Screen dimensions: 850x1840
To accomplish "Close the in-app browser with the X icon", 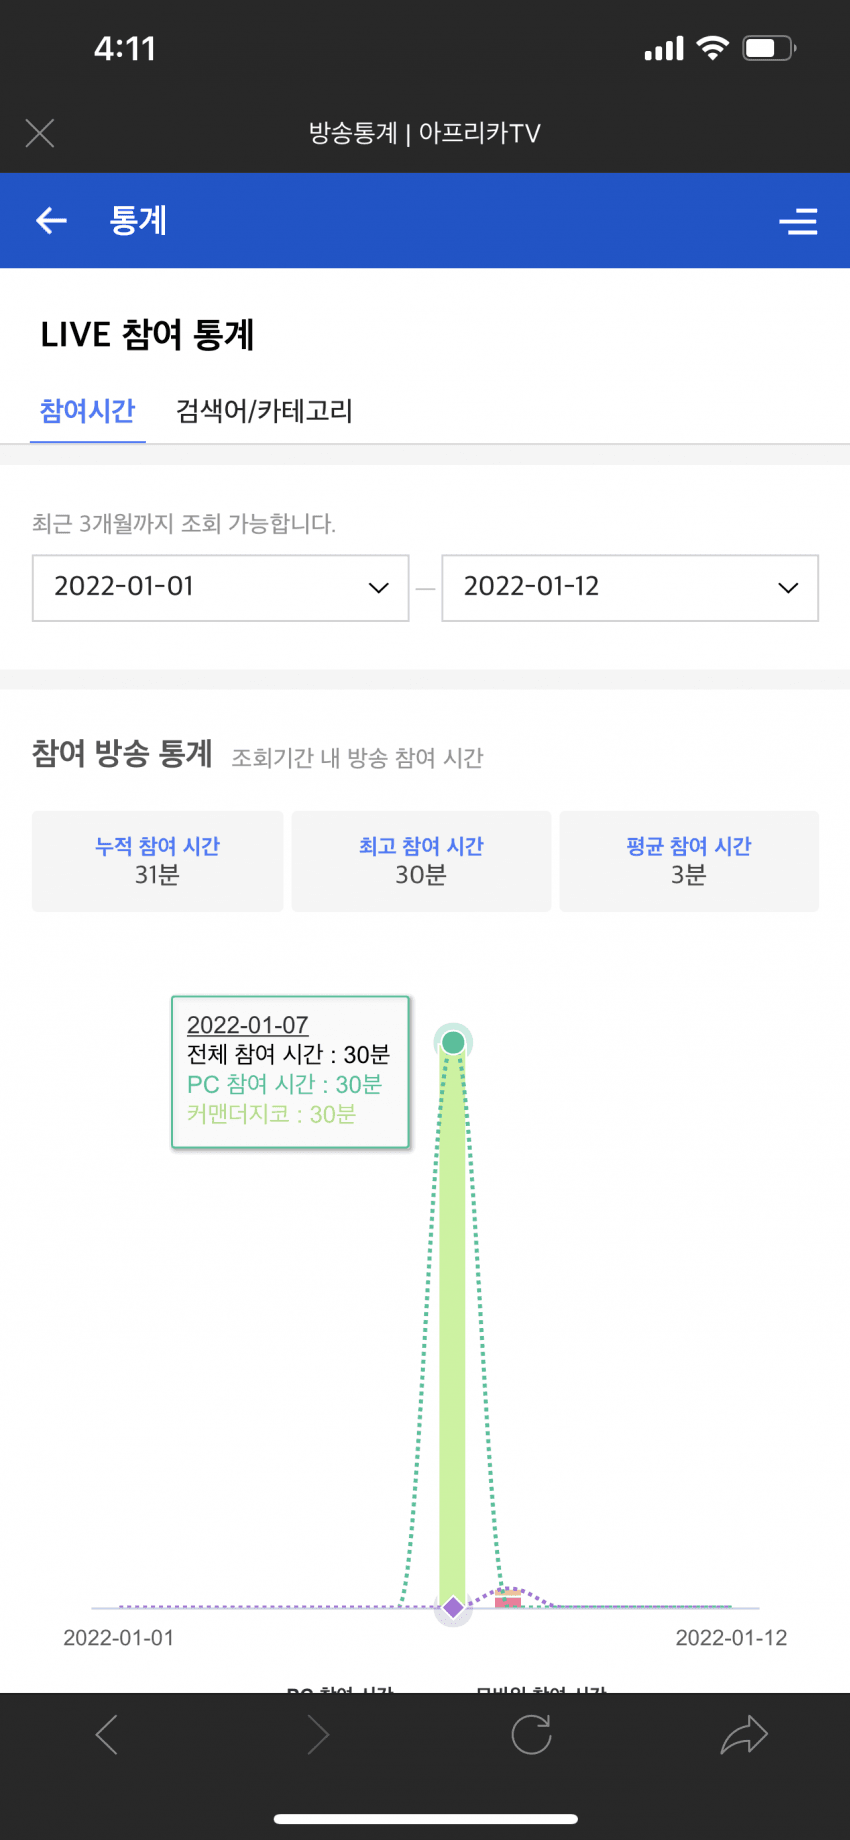I will pyautogui.click(x=40, y=133).
